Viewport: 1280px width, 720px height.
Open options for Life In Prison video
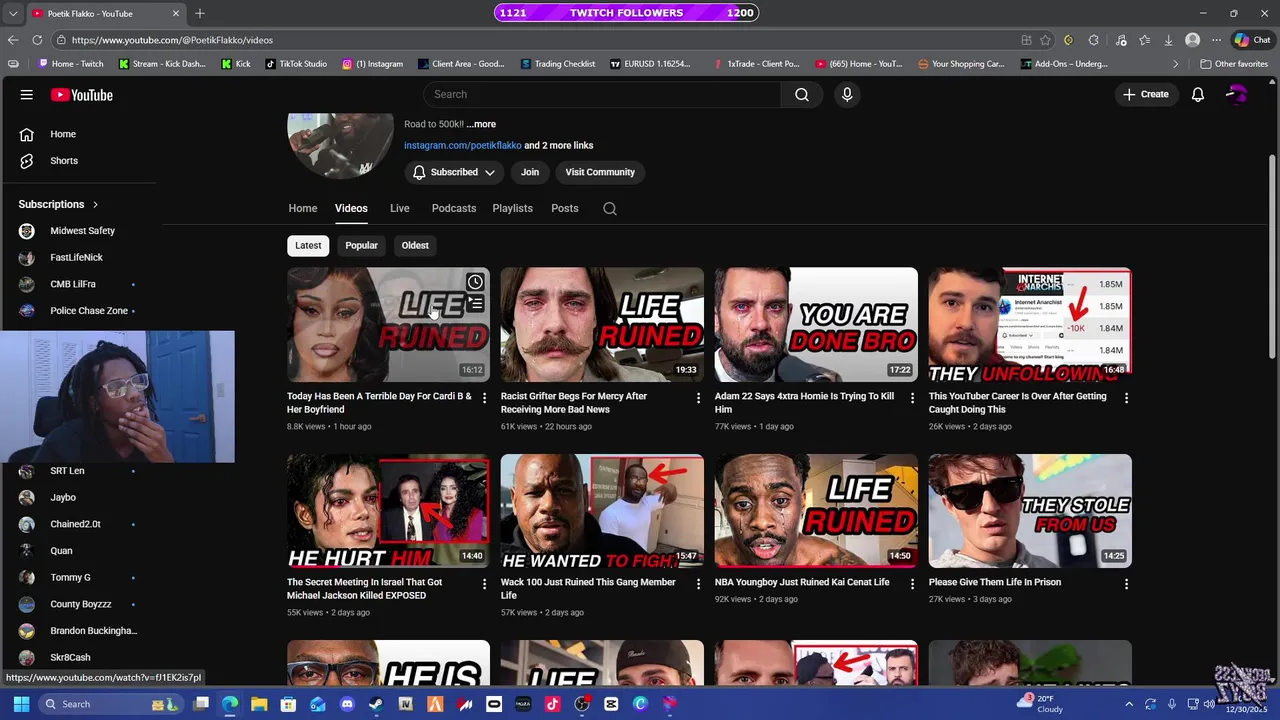click(x=1126, y=584)
